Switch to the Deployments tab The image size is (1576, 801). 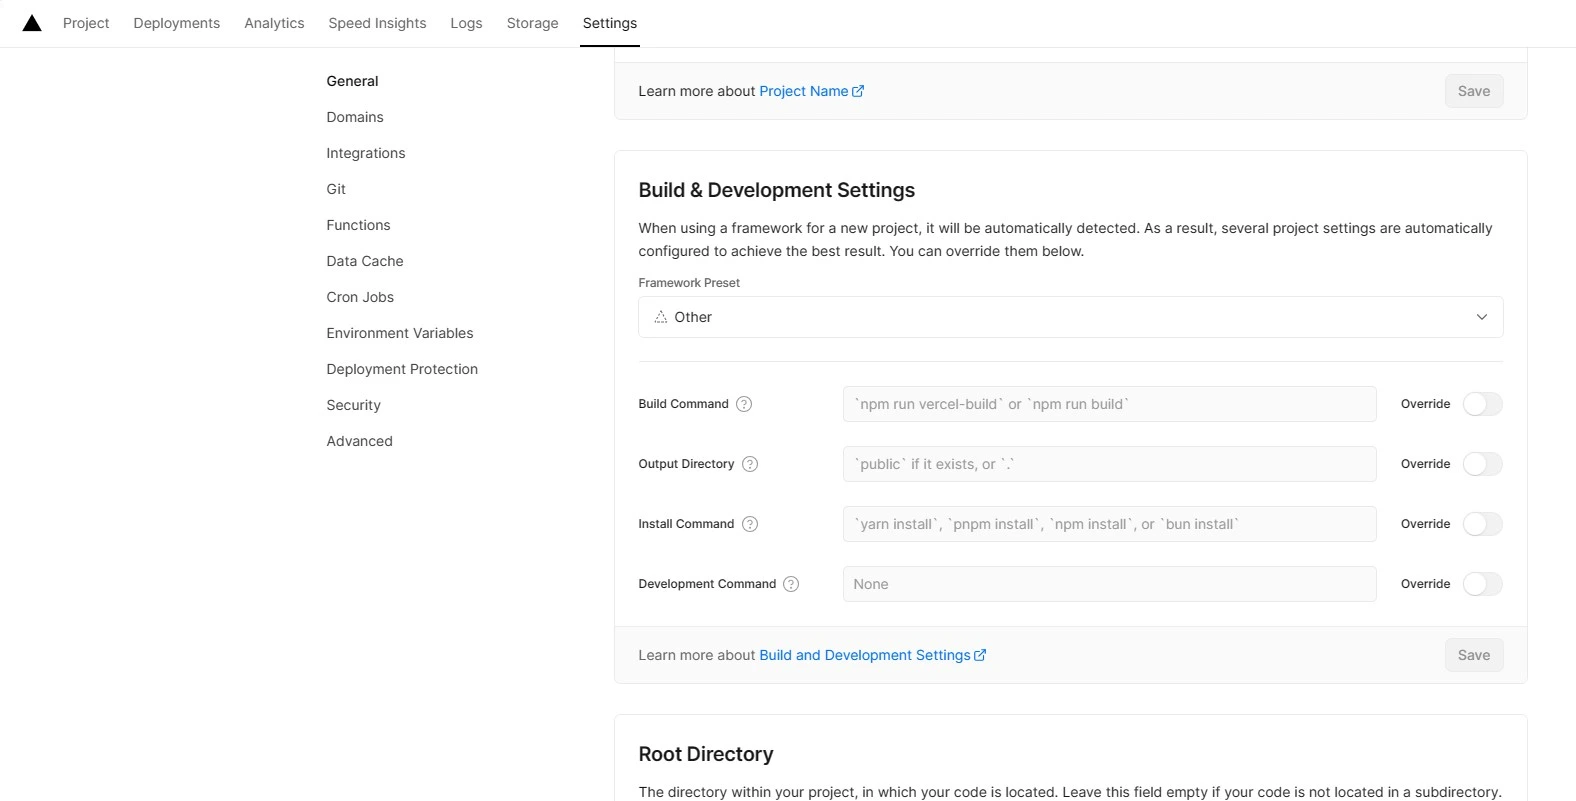coord(176,23)
